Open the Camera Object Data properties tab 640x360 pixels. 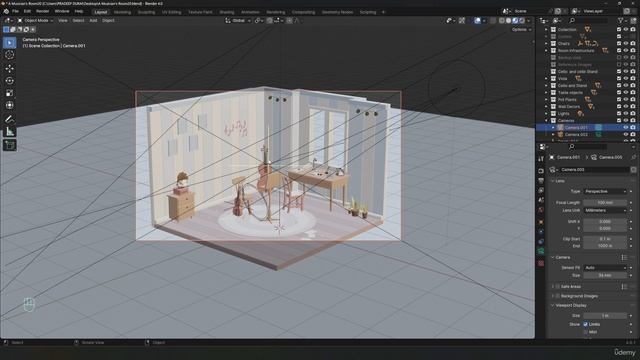coord(541,251)
